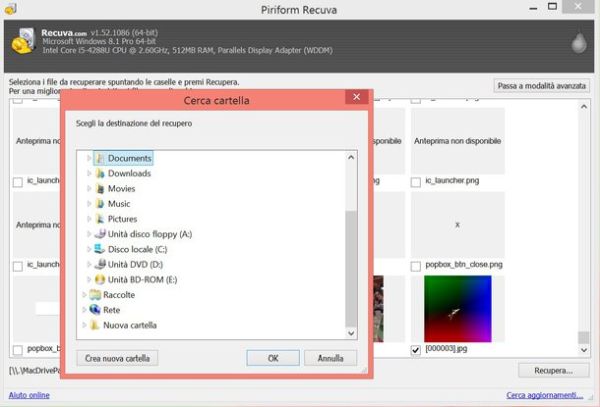Click the popbox_btn_close.png preview thumbnail
Image resolution: width=600 pixels, height=407 pixels.
(x=458, y=225)
